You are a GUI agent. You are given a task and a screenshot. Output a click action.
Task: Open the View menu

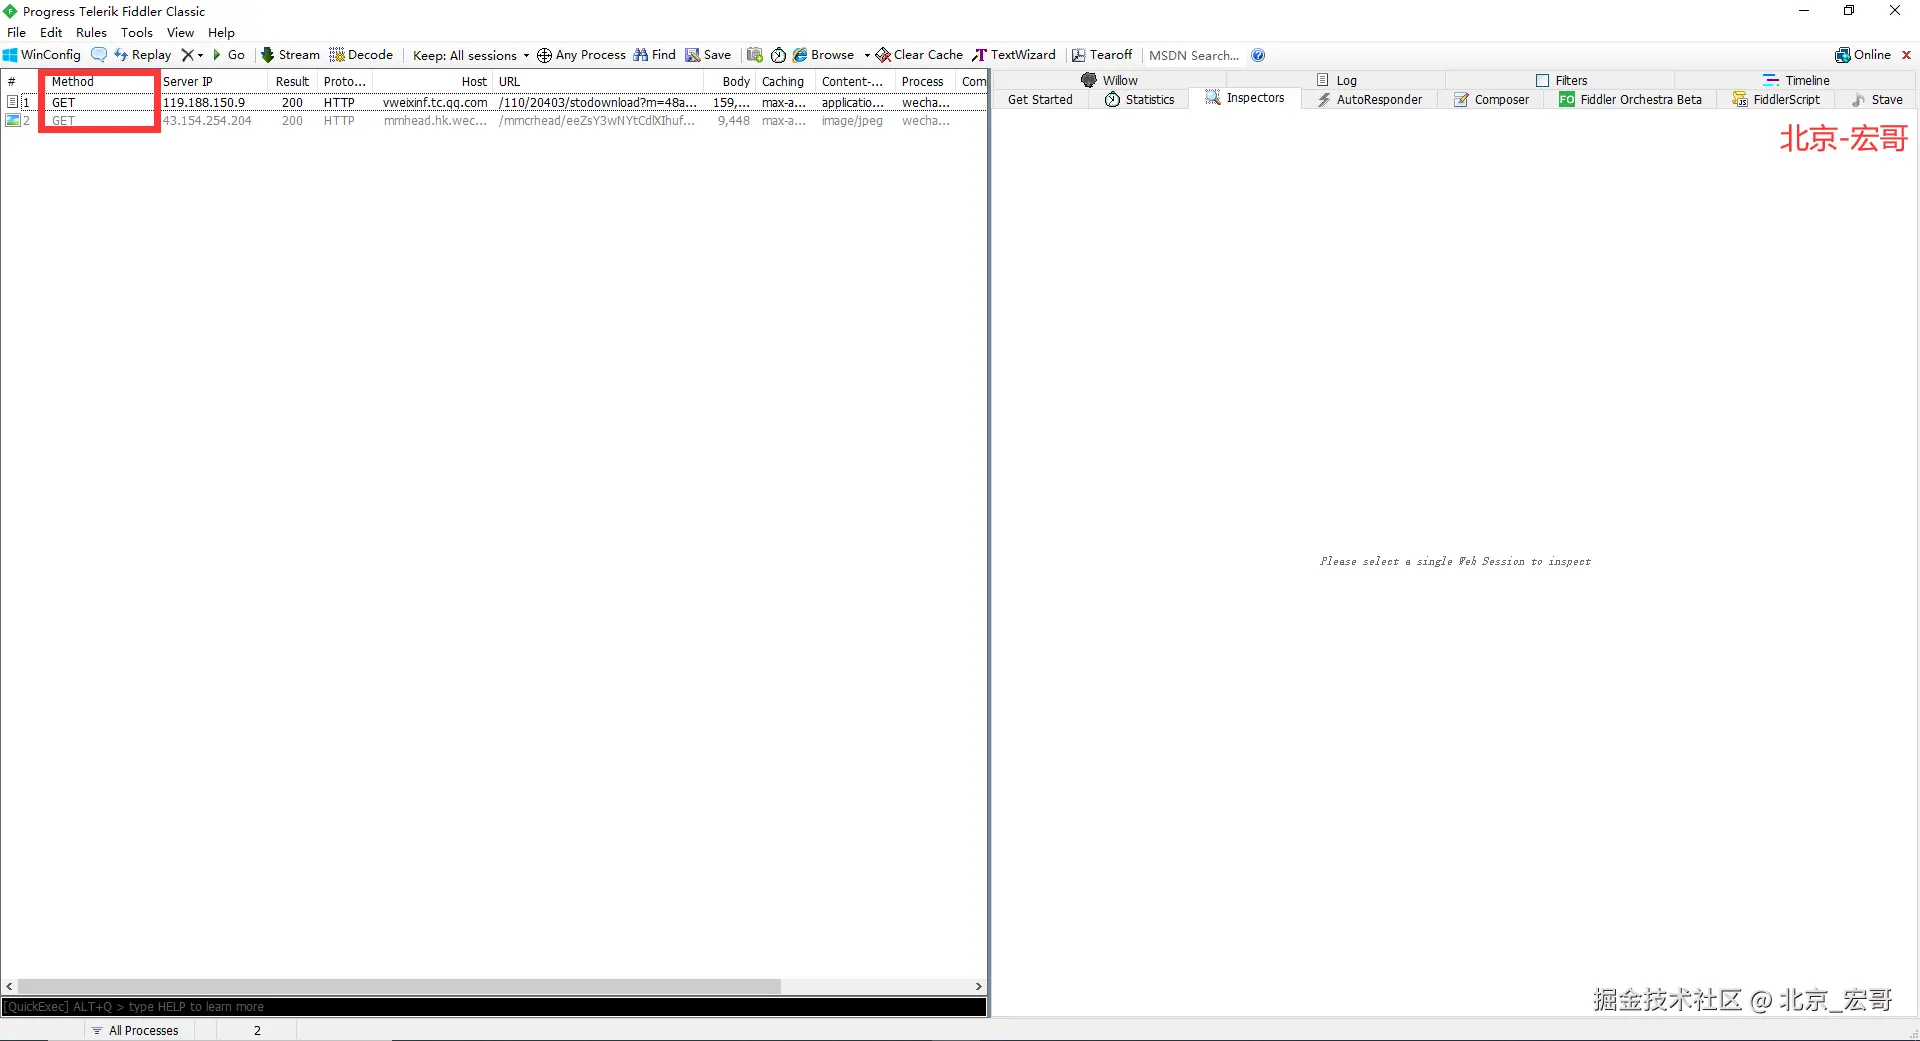pyautogui.click(x=180, y=32)
